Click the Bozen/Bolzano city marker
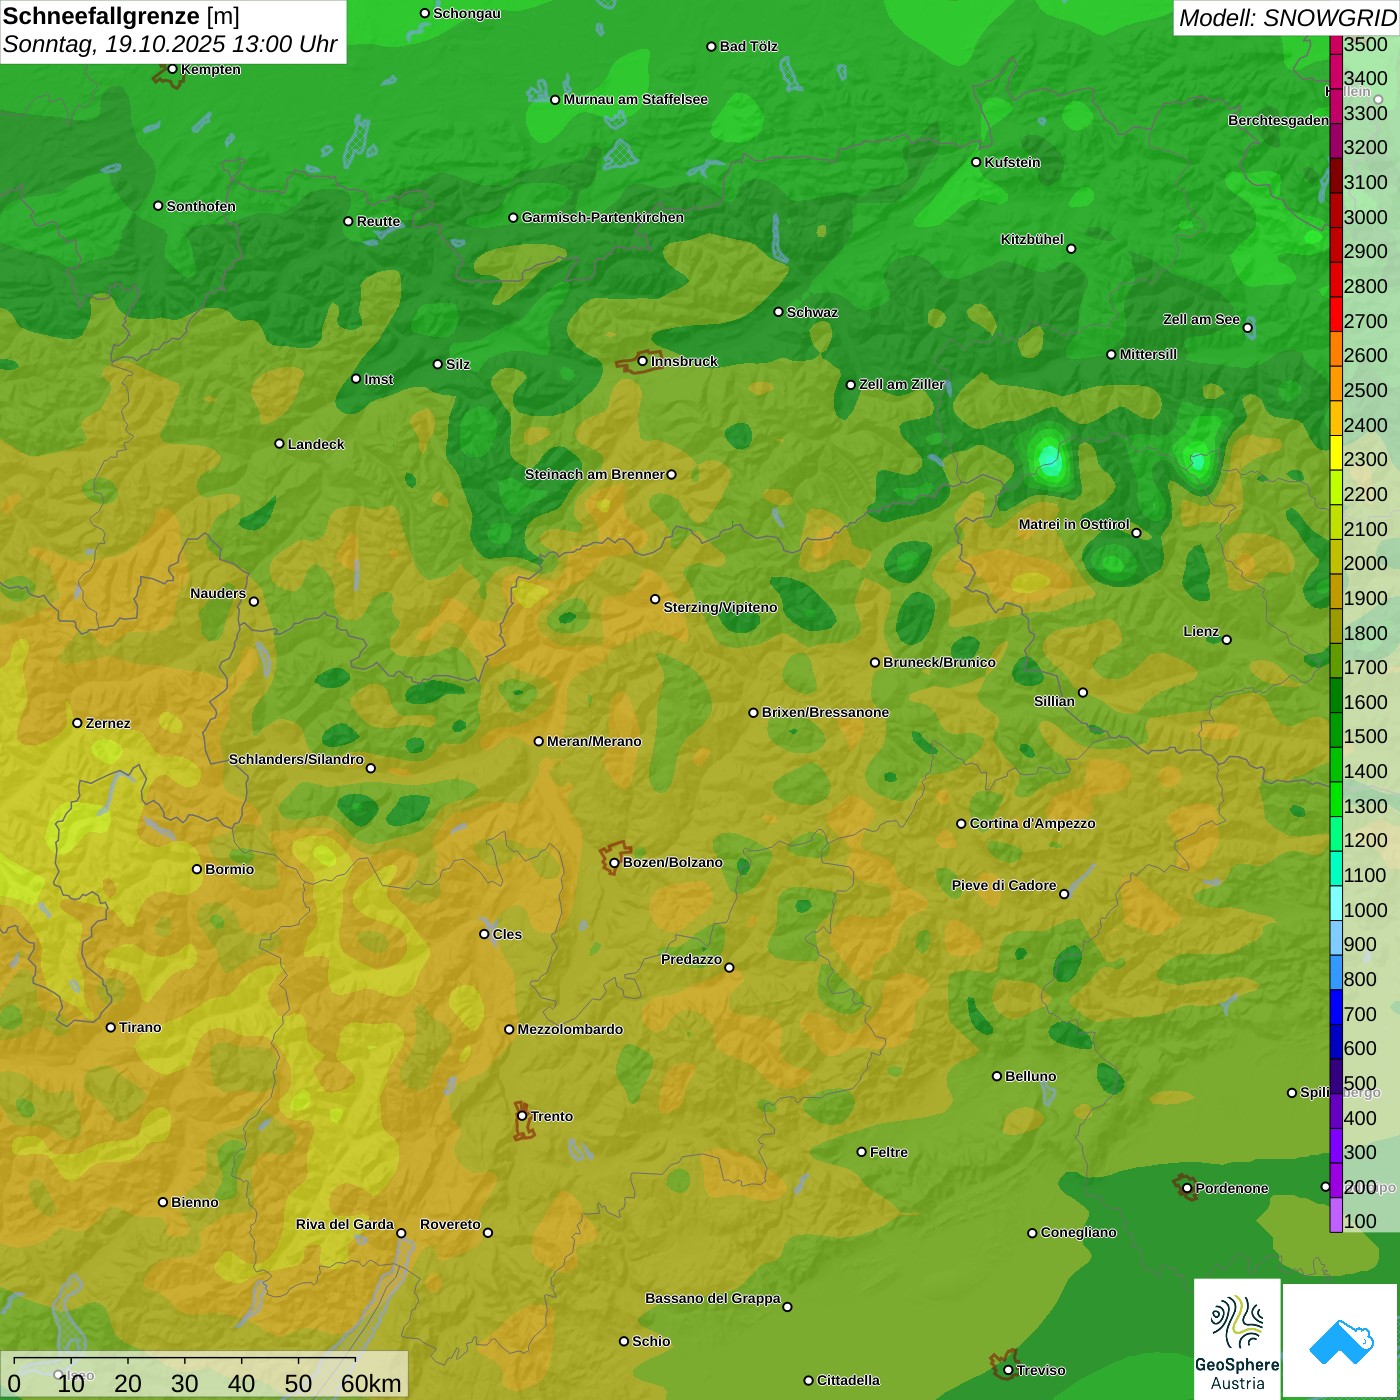Image resolution: width=1400 pixels, height=1400 pixels. (614, 862)
